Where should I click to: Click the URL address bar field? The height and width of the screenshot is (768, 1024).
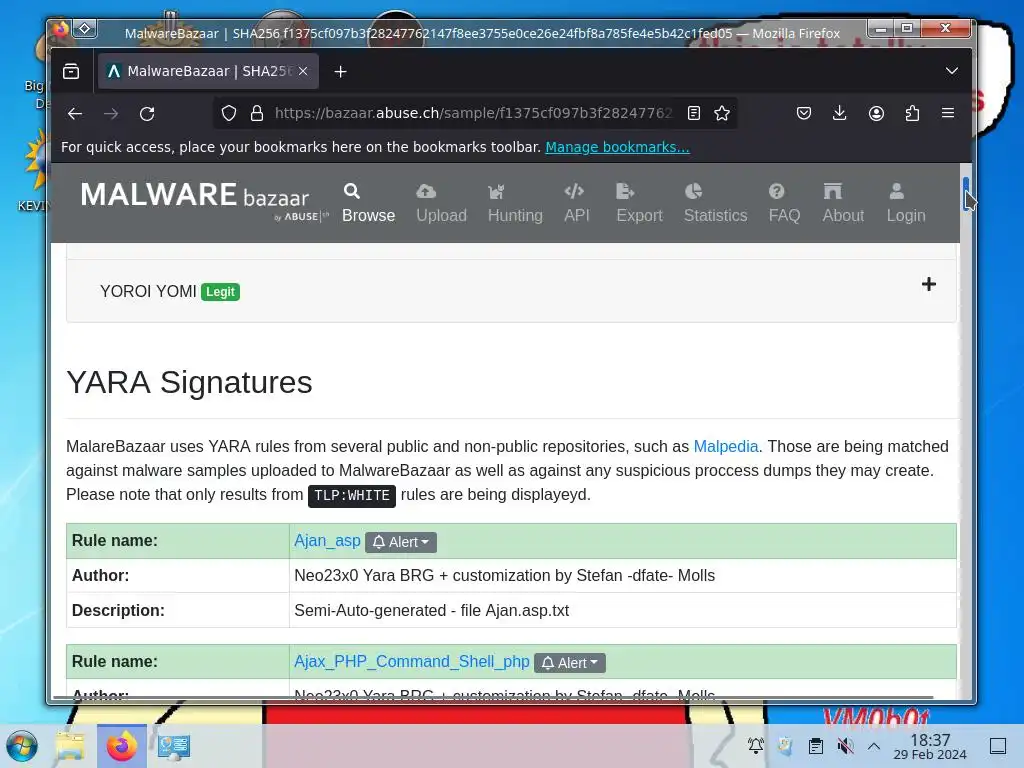[473, 114]
